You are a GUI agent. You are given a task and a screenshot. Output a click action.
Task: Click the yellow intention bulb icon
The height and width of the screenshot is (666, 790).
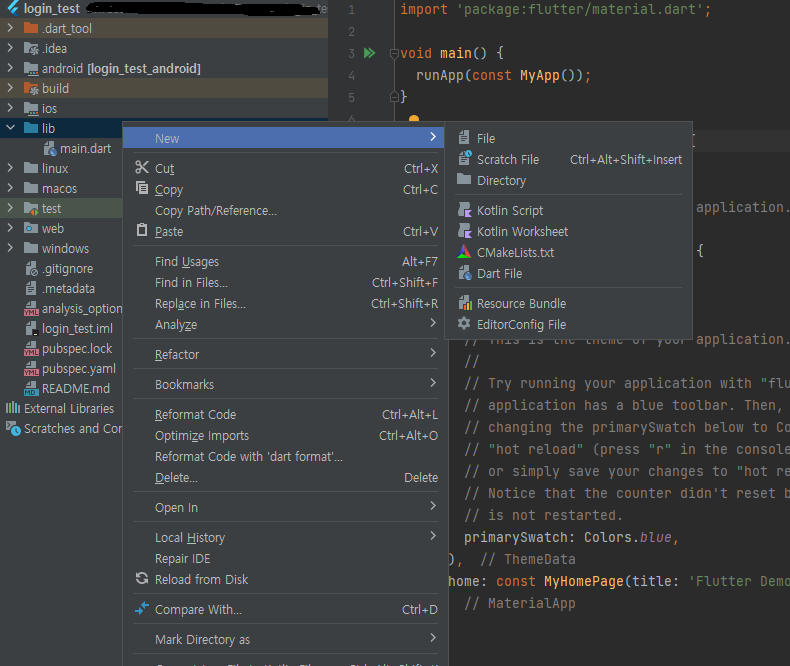(x=414, y=119)
